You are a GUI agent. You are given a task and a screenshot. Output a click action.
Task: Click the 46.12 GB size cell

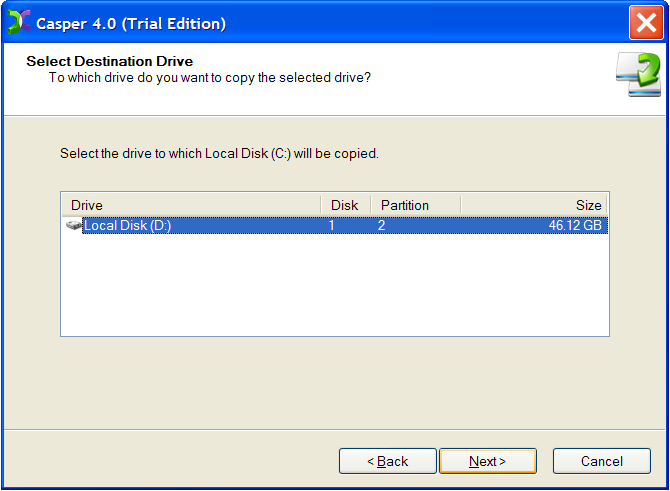pos(575,225)
